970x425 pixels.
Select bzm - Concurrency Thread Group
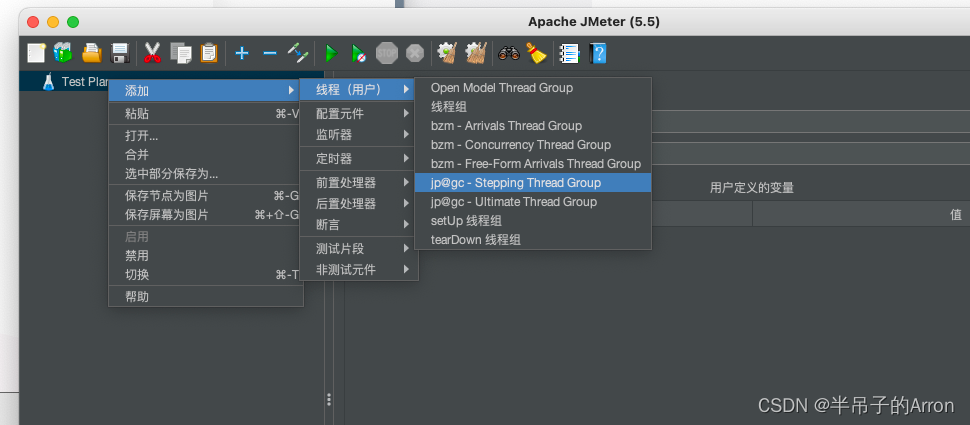click(x=533, y=145)
